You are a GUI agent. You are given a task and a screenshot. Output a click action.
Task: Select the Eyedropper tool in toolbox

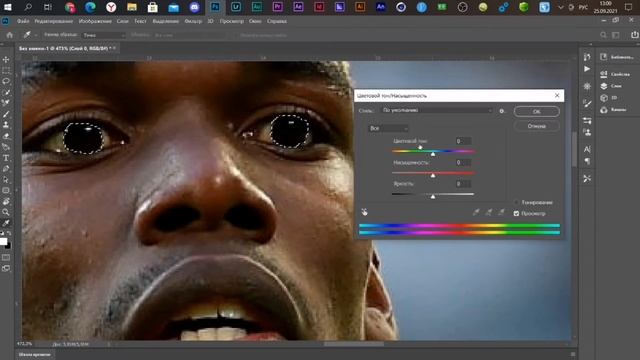(6, 223)
